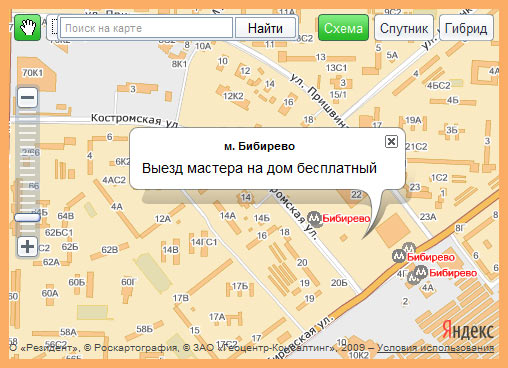Click the balloon title м. Бибирево
The height and width of the screenshot is (368, 508).
tap(259, 146)
